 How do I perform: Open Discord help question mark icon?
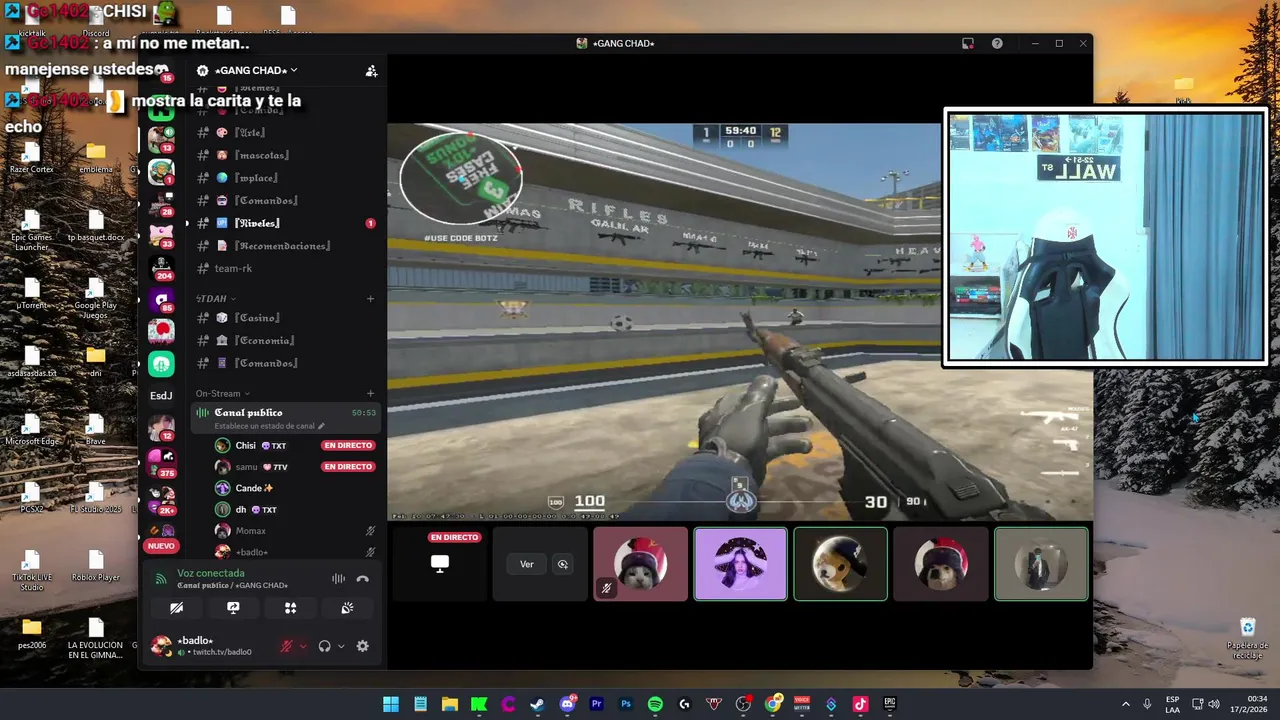pyautogui.click(x=997, y=44)
